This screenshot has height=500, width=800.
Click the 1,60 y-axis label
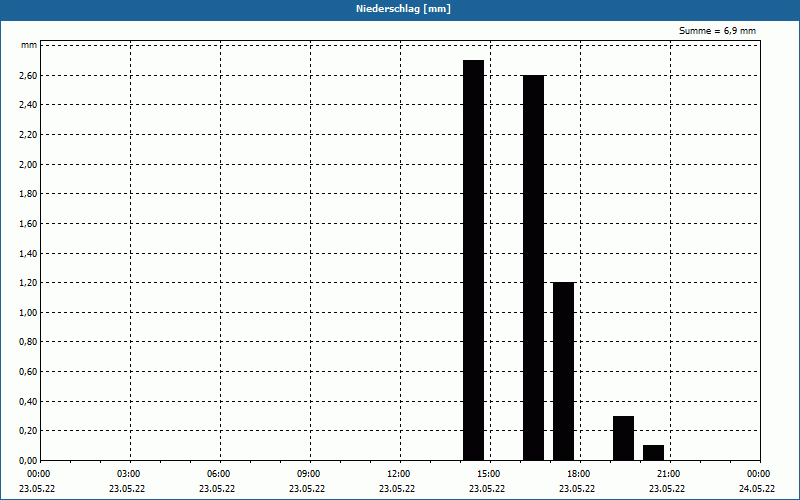coord(28,223)
